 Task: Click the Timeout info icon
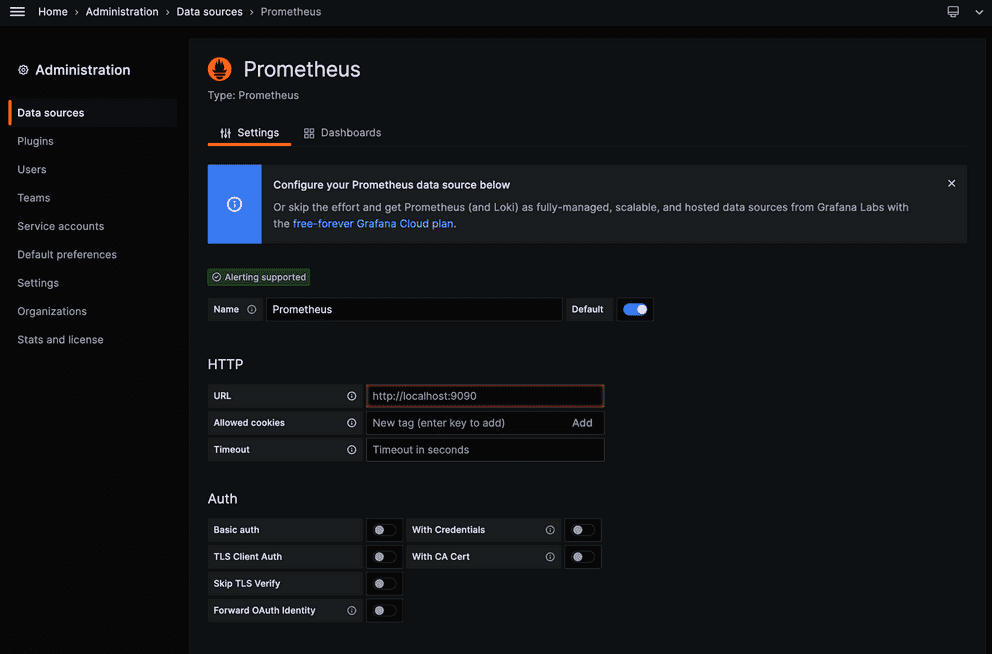tap(351, 450)
